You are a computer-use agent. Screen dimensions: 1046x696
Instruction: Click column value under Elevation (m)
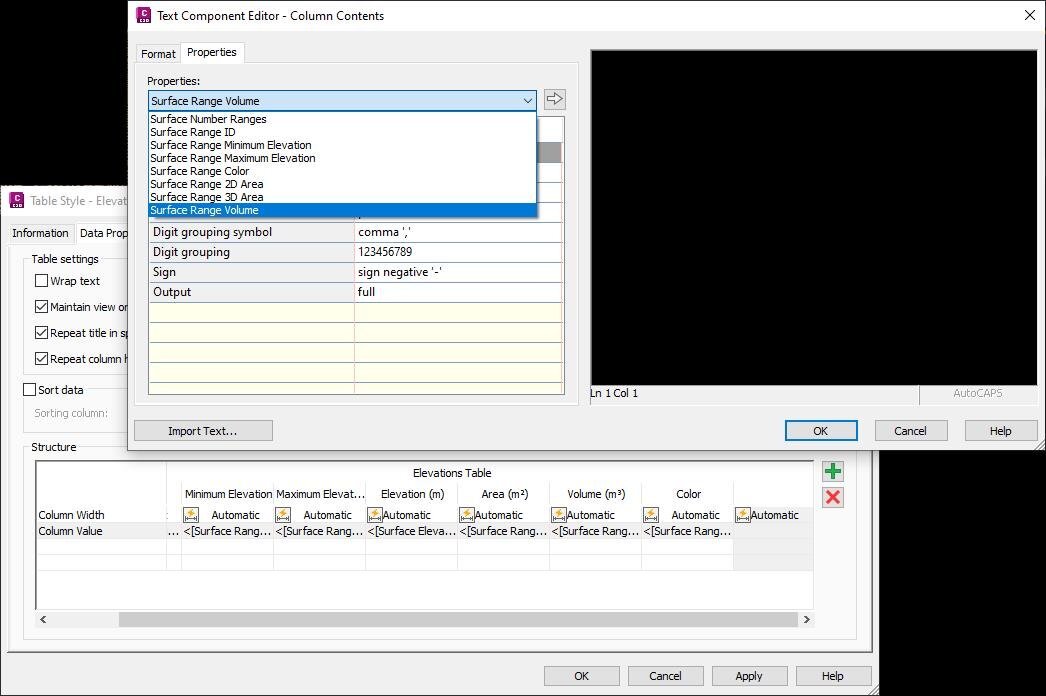coord(412,531)
